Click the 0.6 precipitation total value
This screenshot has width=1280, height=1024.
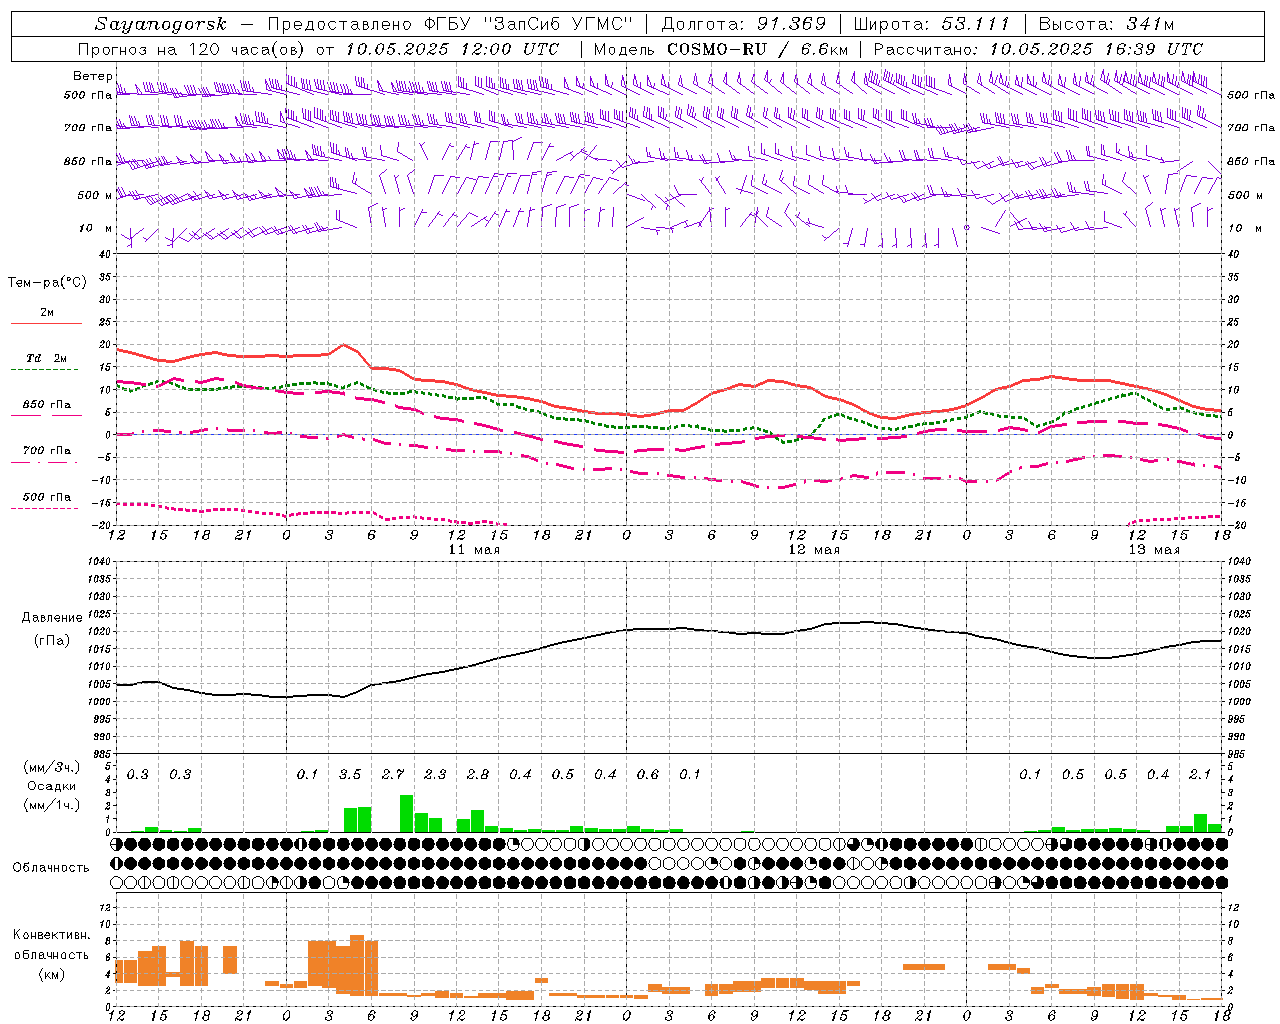[648, 775]
